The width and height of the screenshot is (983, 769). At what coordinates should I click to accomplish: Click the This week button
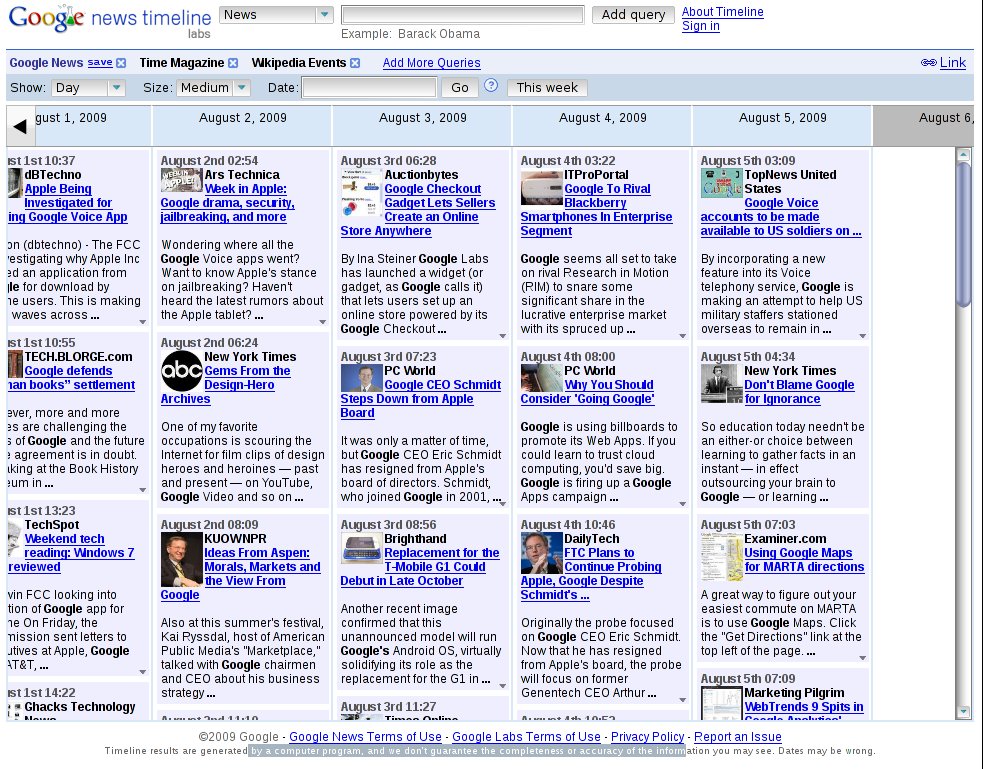click(547, 88)
